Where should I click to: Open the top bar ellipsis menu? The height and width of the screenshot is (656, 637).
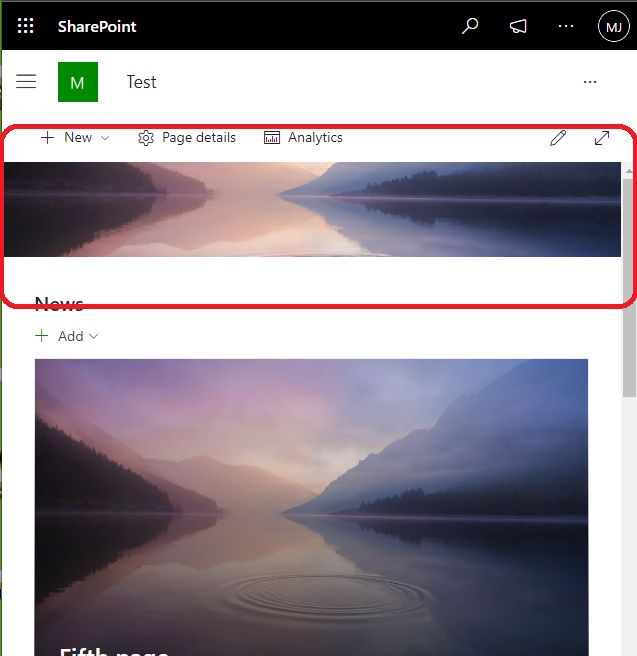[566, 26]
